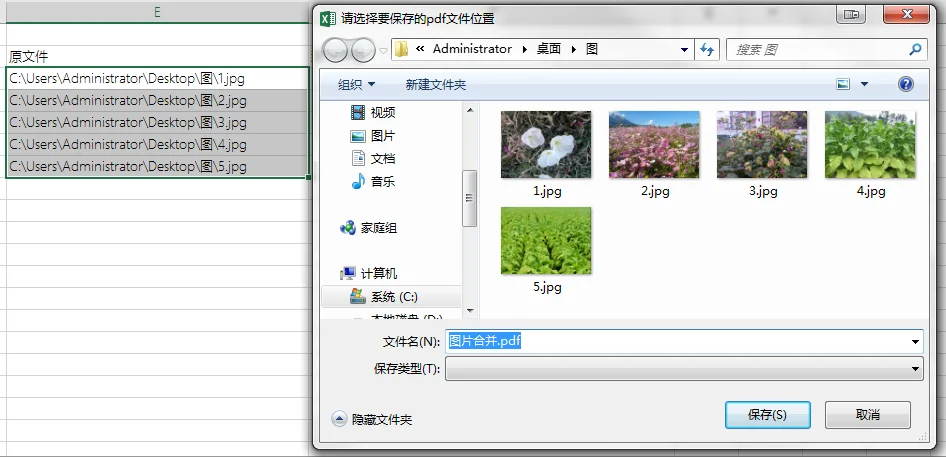Select the 4.jpg green plants thumbnail

(870, 144)
